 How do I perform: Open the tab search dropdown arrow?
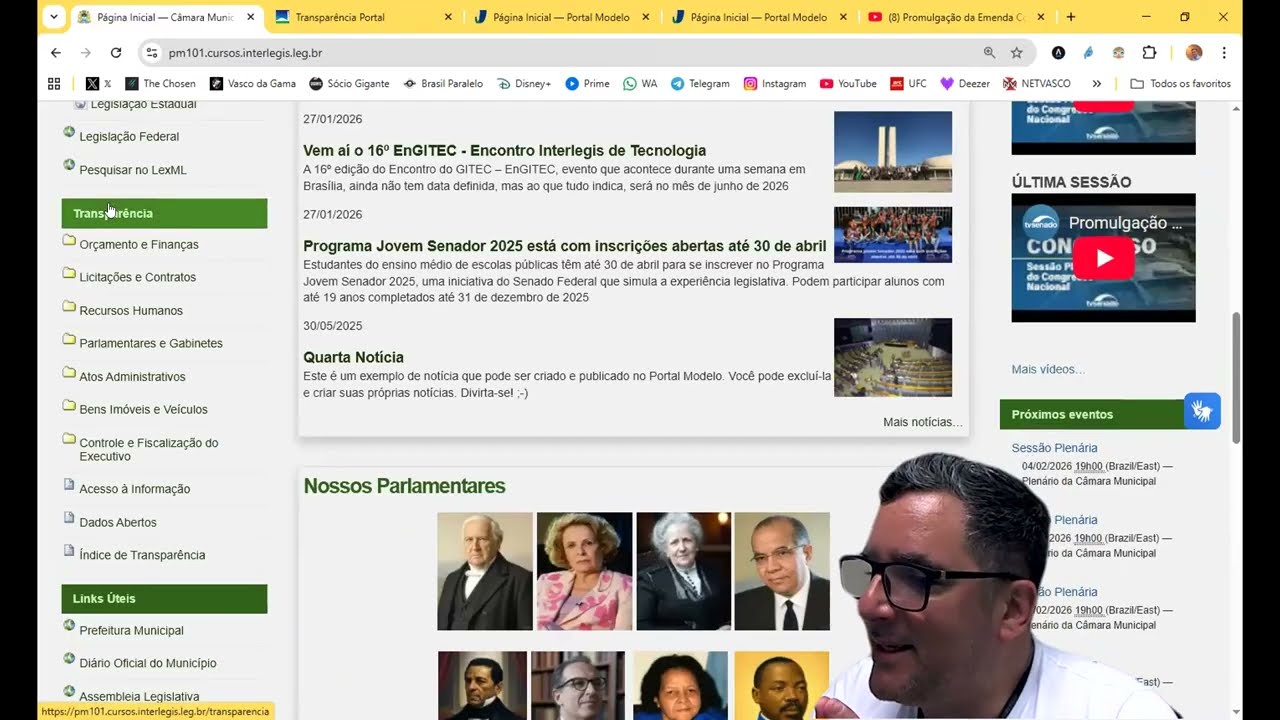[53, 17]
